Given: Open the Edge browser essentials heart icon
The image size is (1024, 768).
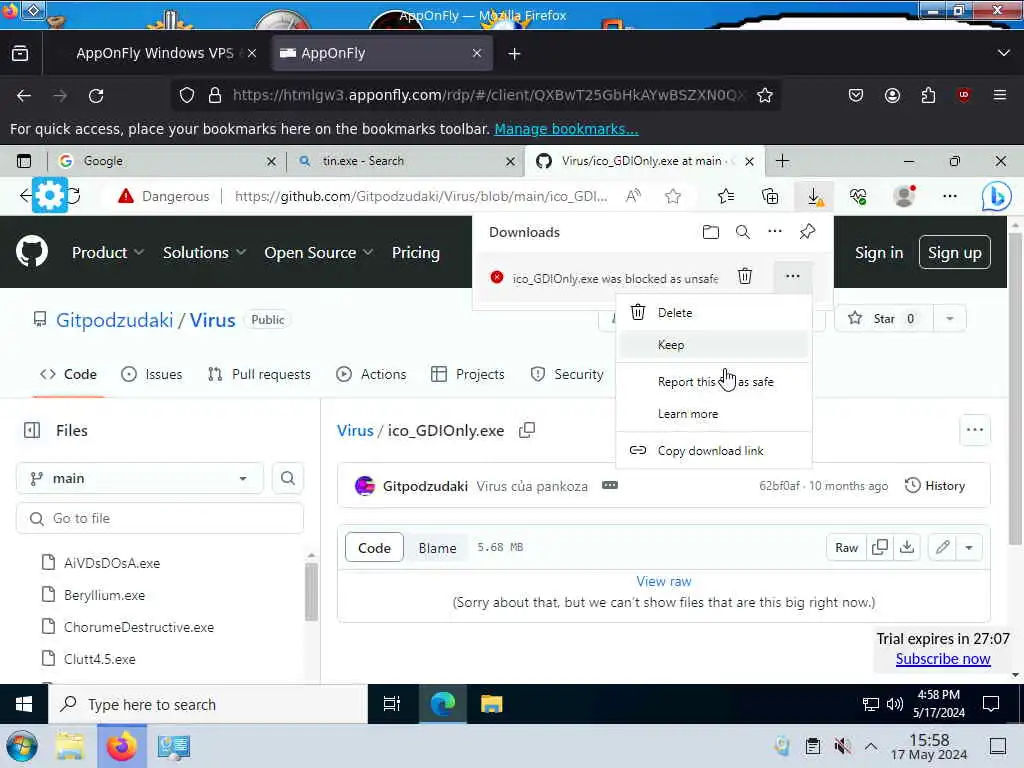Looking at the screenshot, I should click(858, 196).
